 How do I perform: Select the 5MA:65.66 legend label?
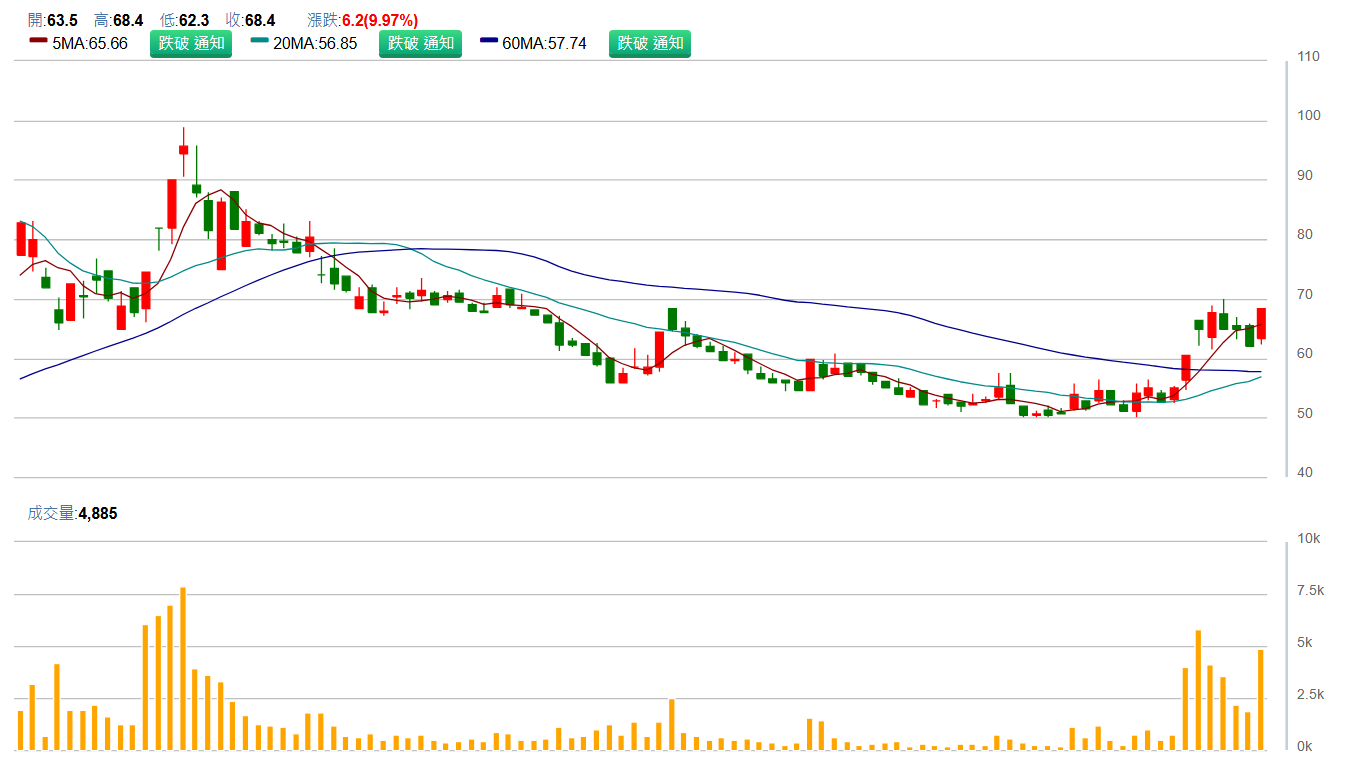pos(90,44)
